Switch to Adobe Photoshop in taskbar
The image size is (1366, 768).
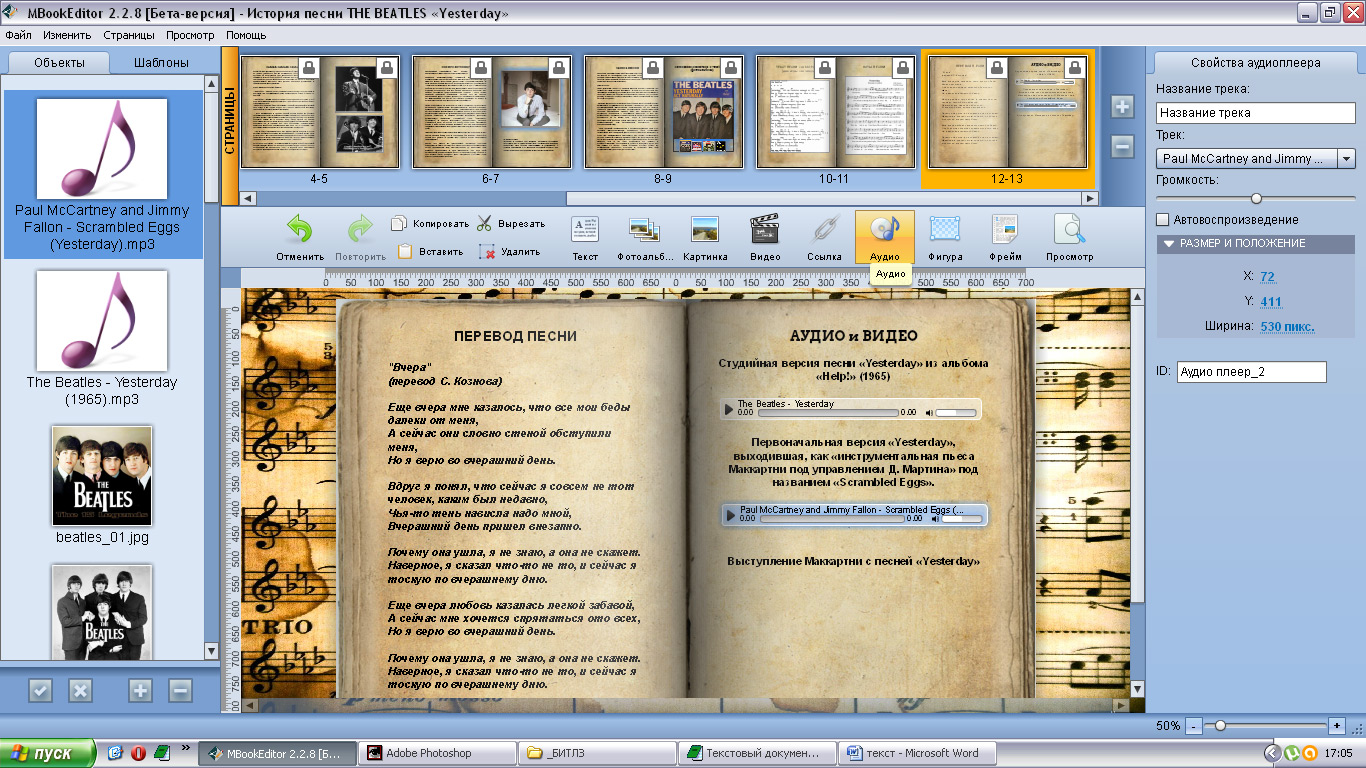point(436,753)
